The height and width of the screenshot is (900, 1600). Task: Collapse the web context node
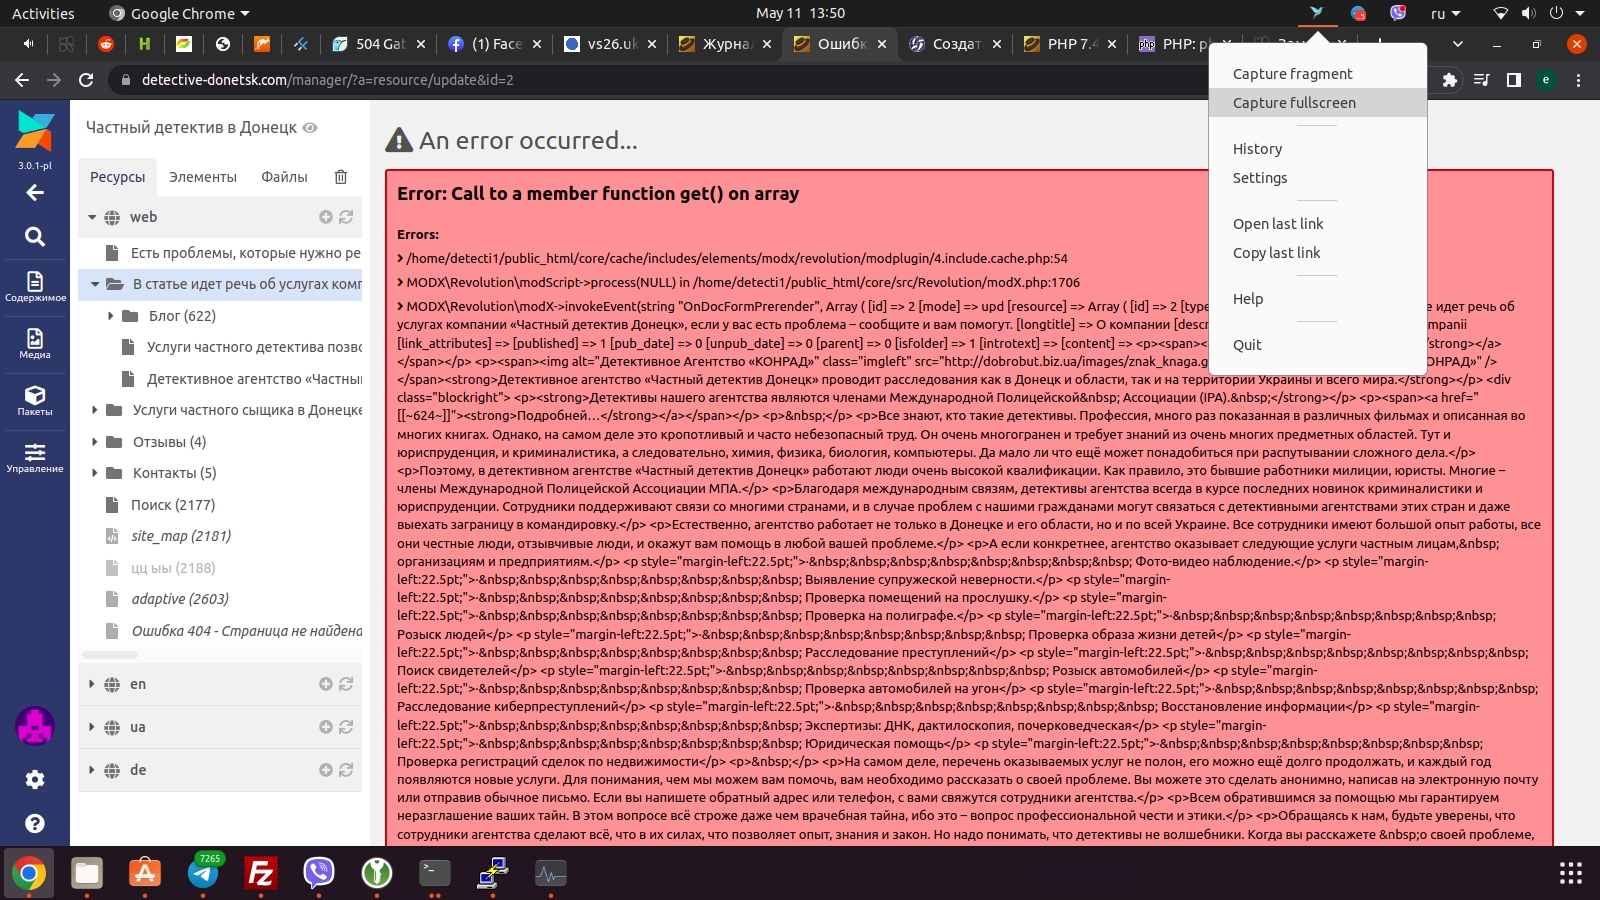(x=92, y=217)
